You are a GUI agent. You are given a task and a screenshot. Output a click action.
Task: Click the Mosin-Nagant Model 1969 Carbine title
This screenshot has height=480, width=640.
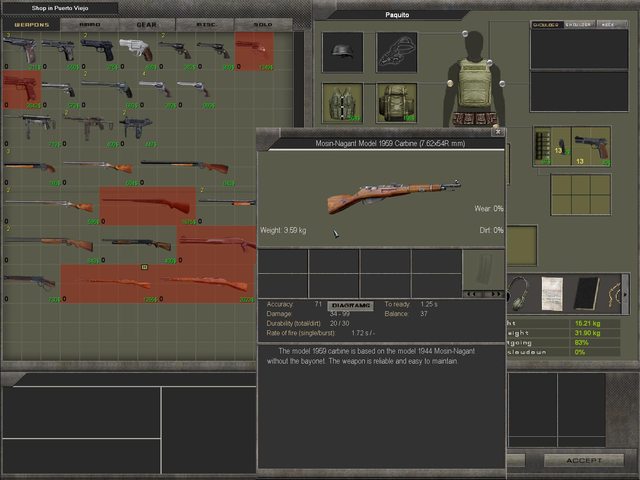point(390,143)
